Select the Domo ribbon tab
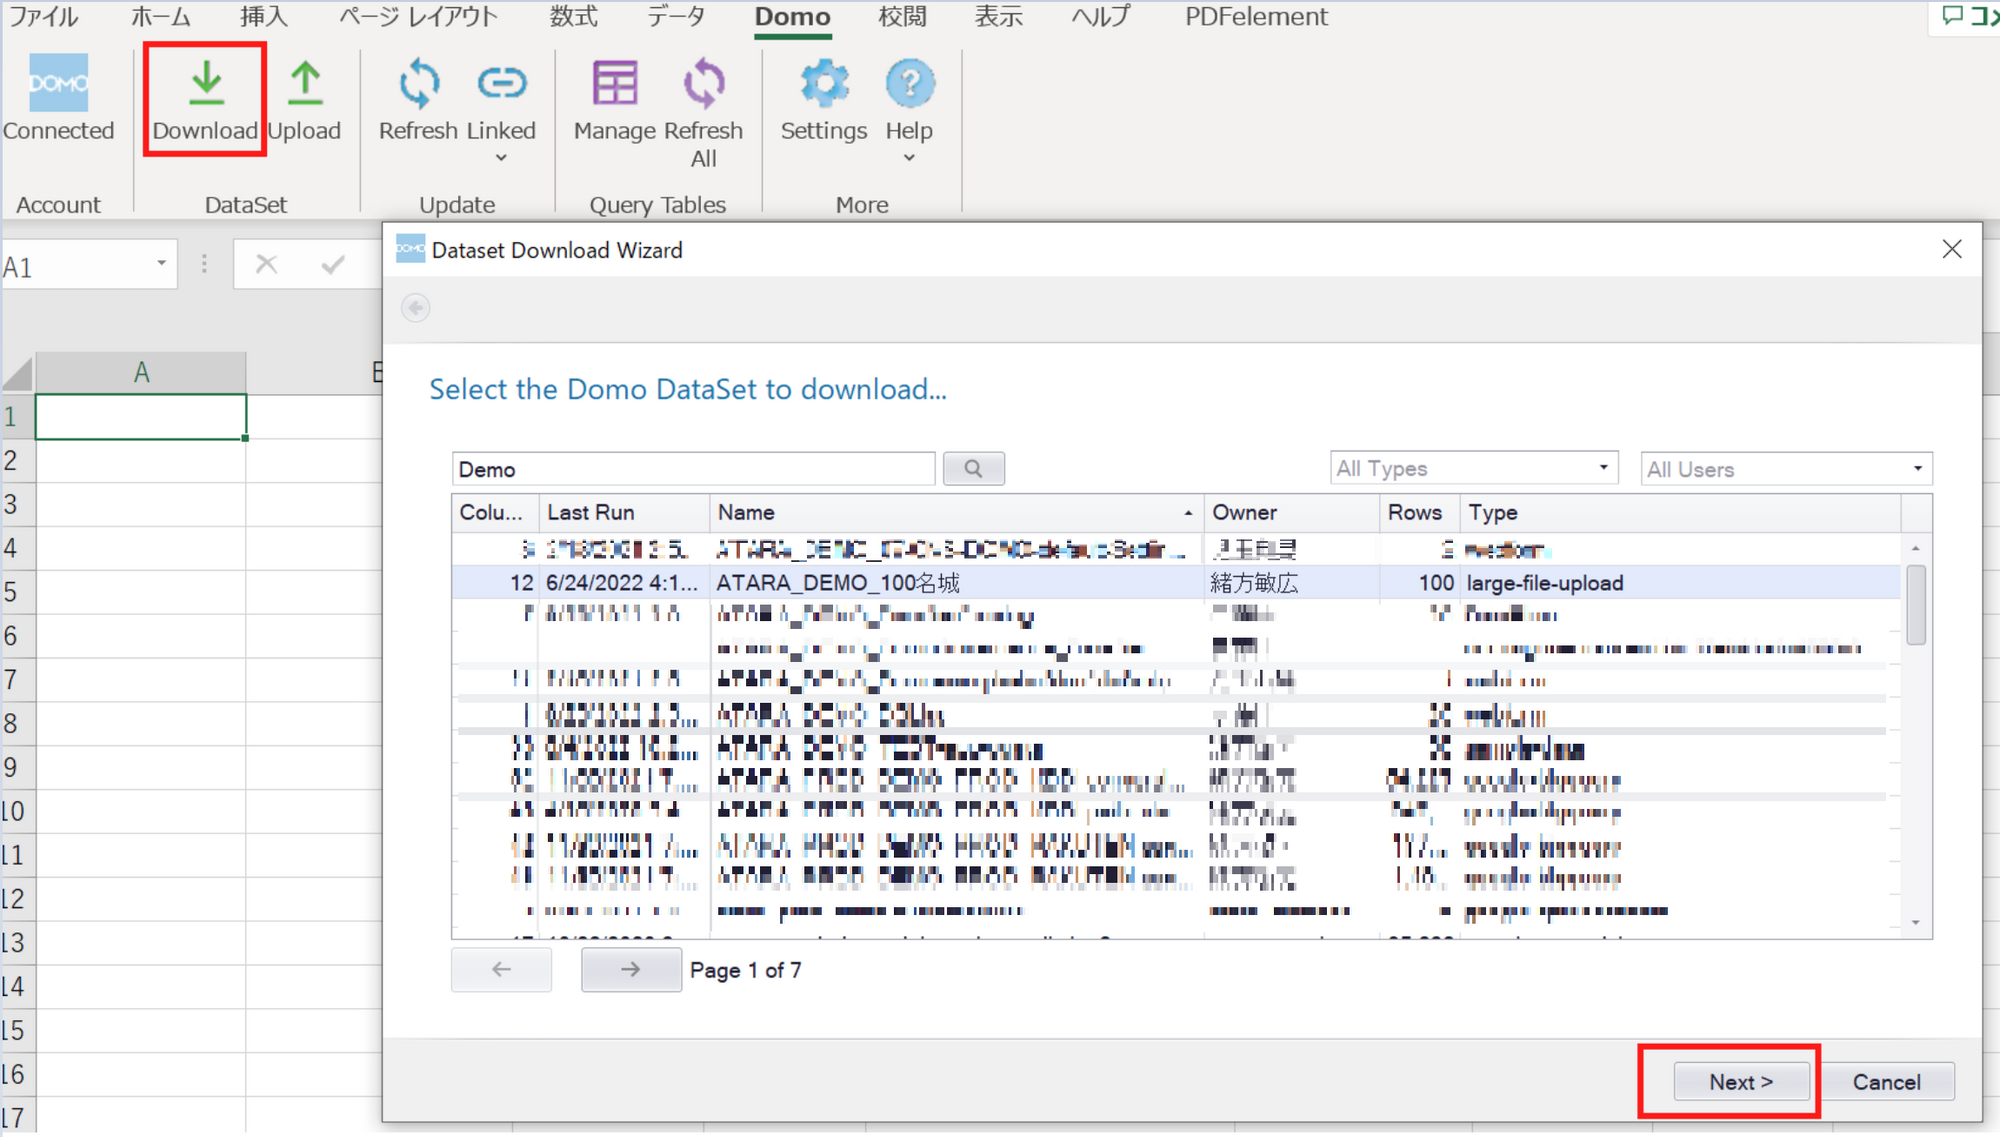This screenshot has height=1137, width=2000. [792, 17]
